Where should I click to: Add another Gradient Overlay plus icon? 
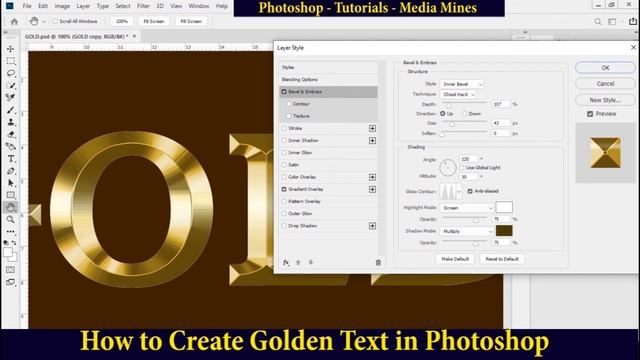pos(372,189)
